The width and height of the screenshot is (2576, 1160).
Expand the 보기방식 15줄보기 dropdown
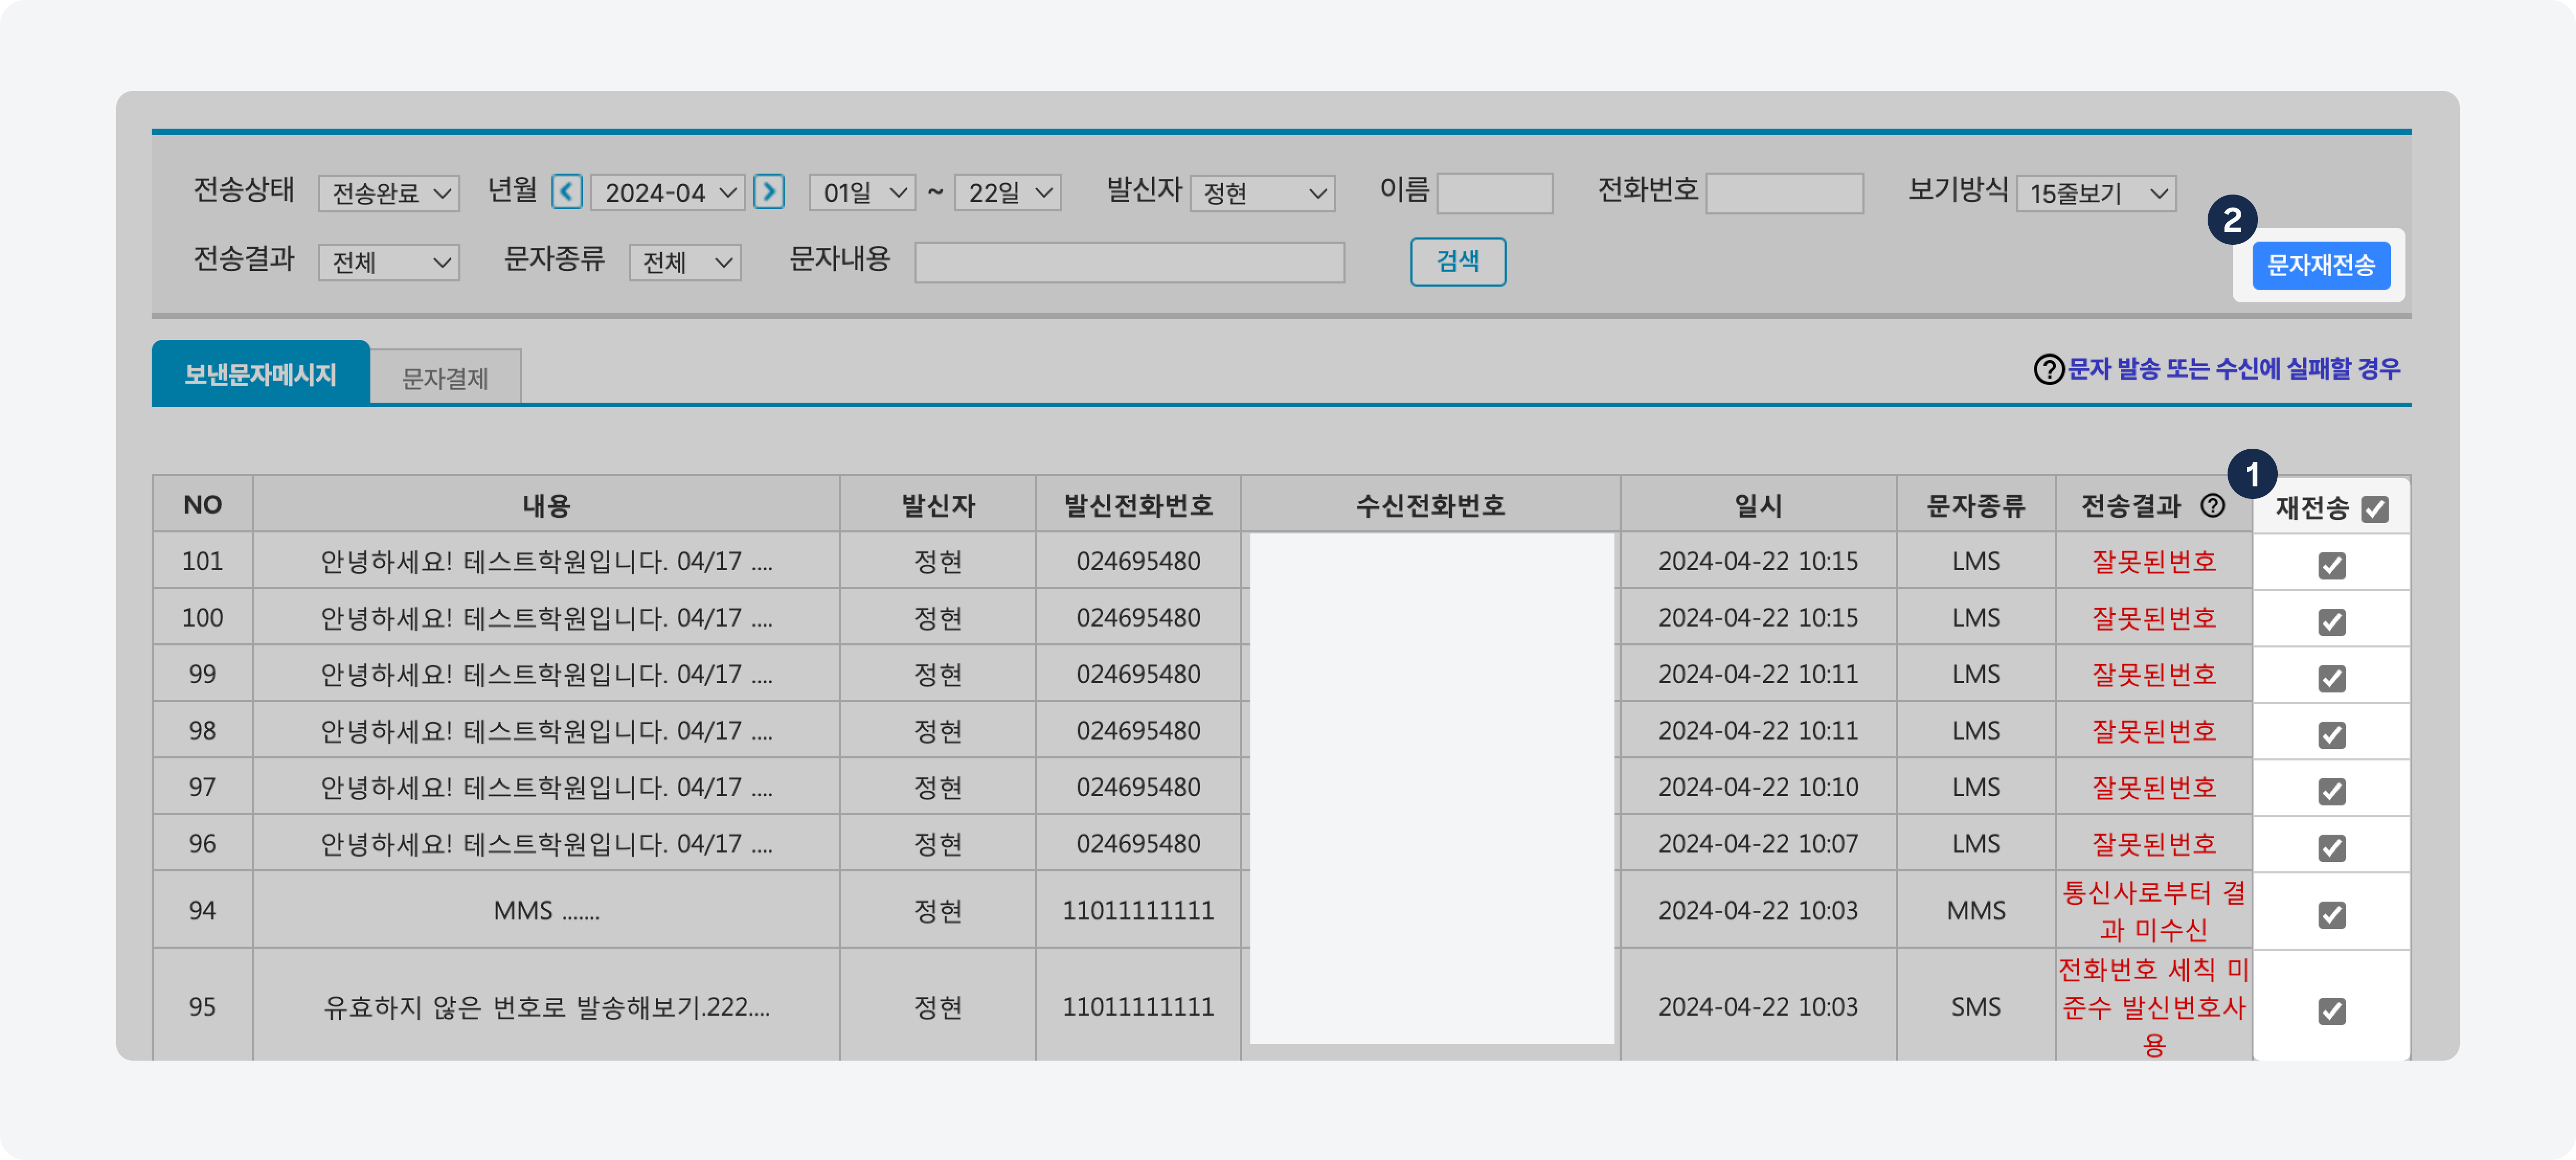point(2096,193)
